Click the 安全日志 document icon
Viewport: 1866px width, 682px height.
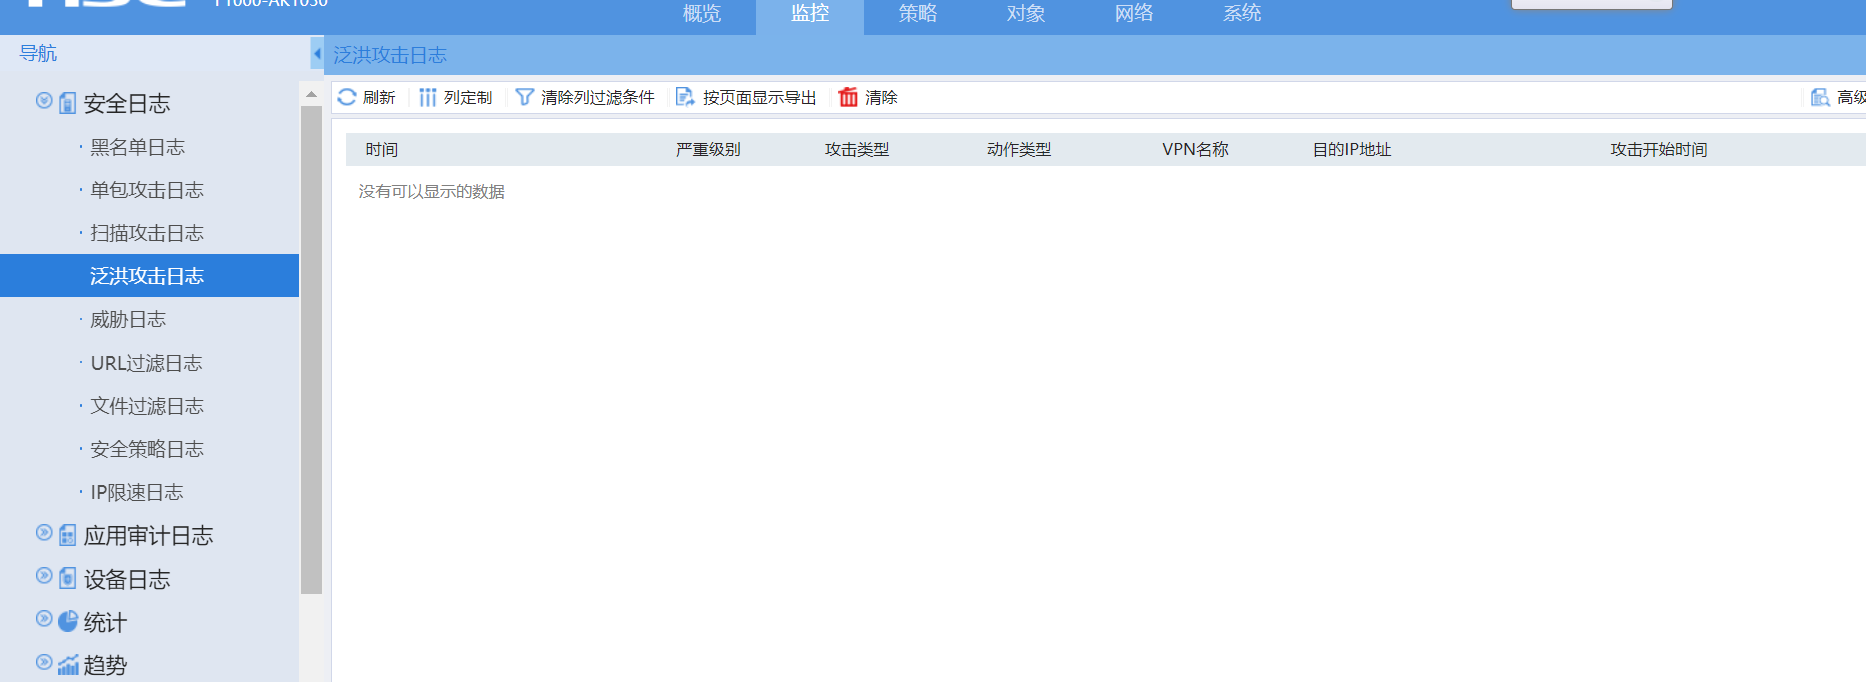pyautogui.click(x=68, y=103)
